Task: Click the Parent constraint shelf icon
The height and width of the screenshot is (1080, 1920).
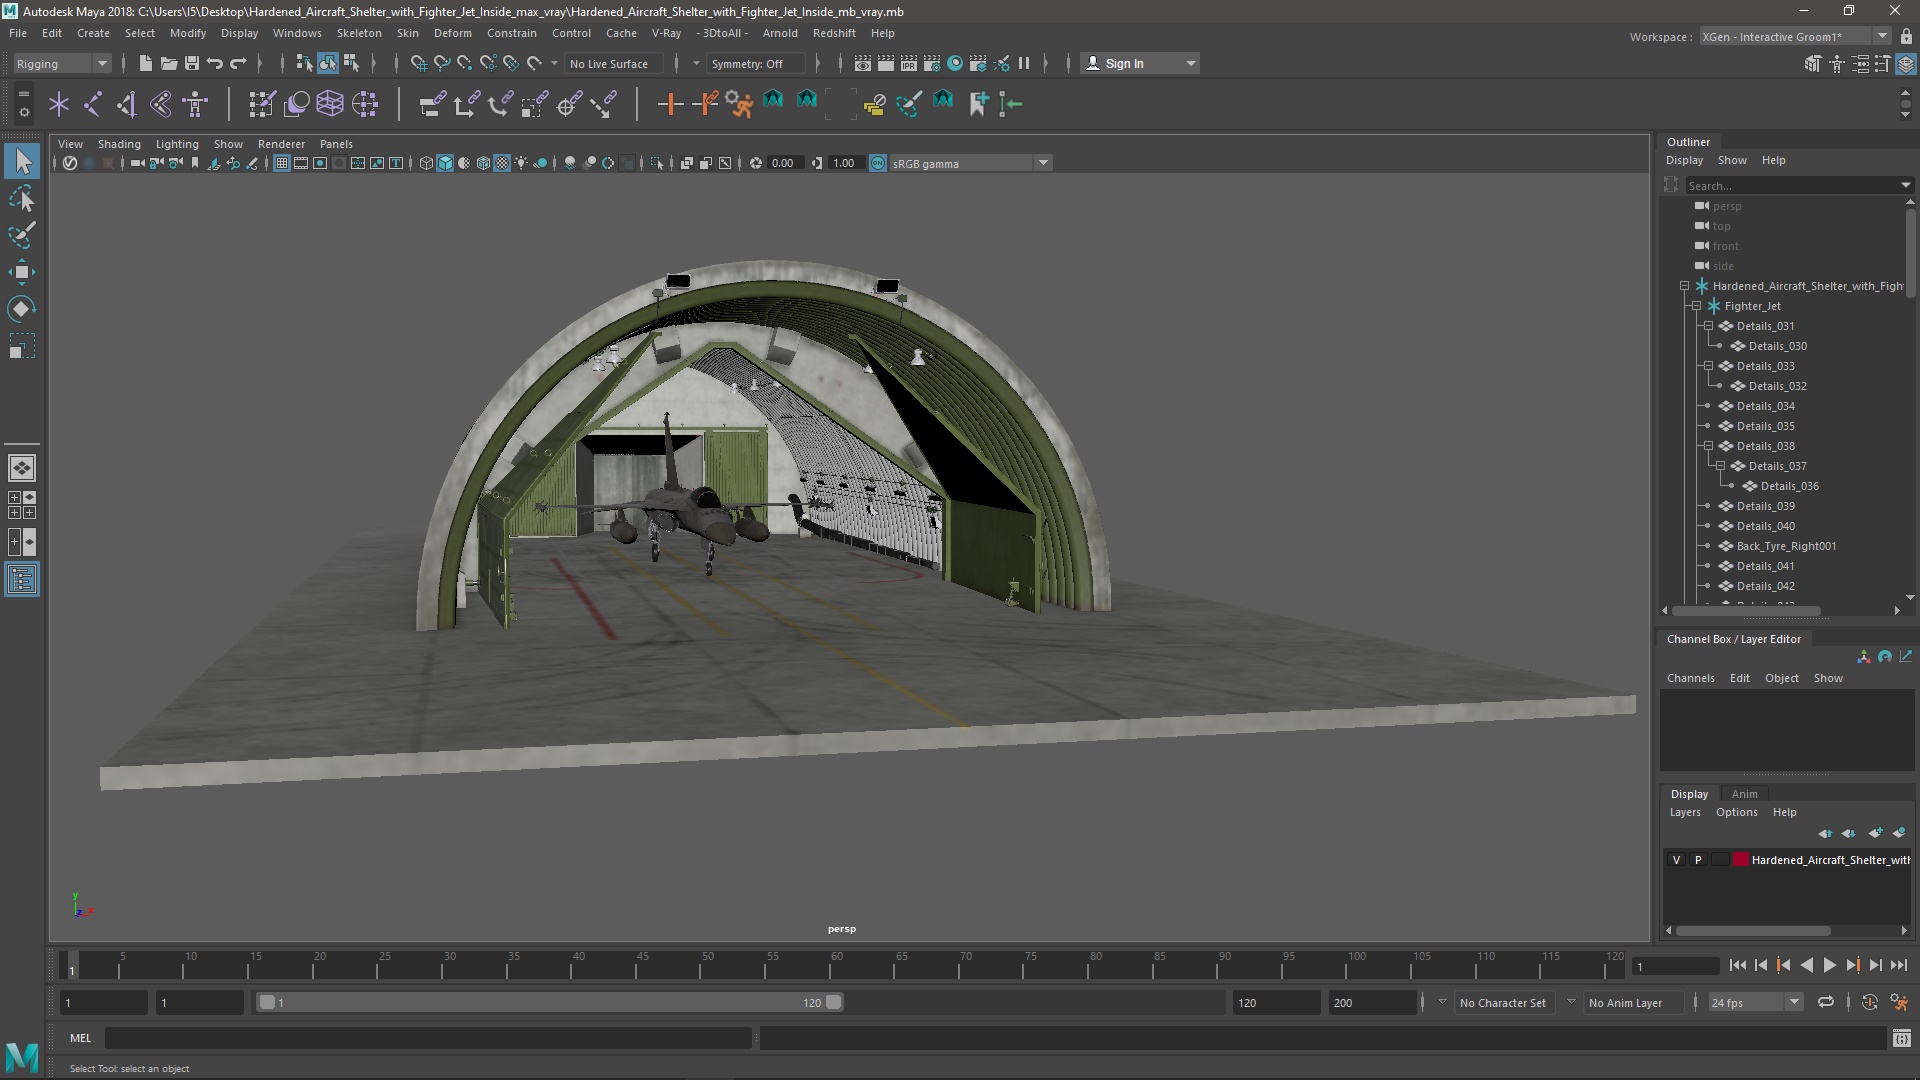Action: click(x=432, y=103)
